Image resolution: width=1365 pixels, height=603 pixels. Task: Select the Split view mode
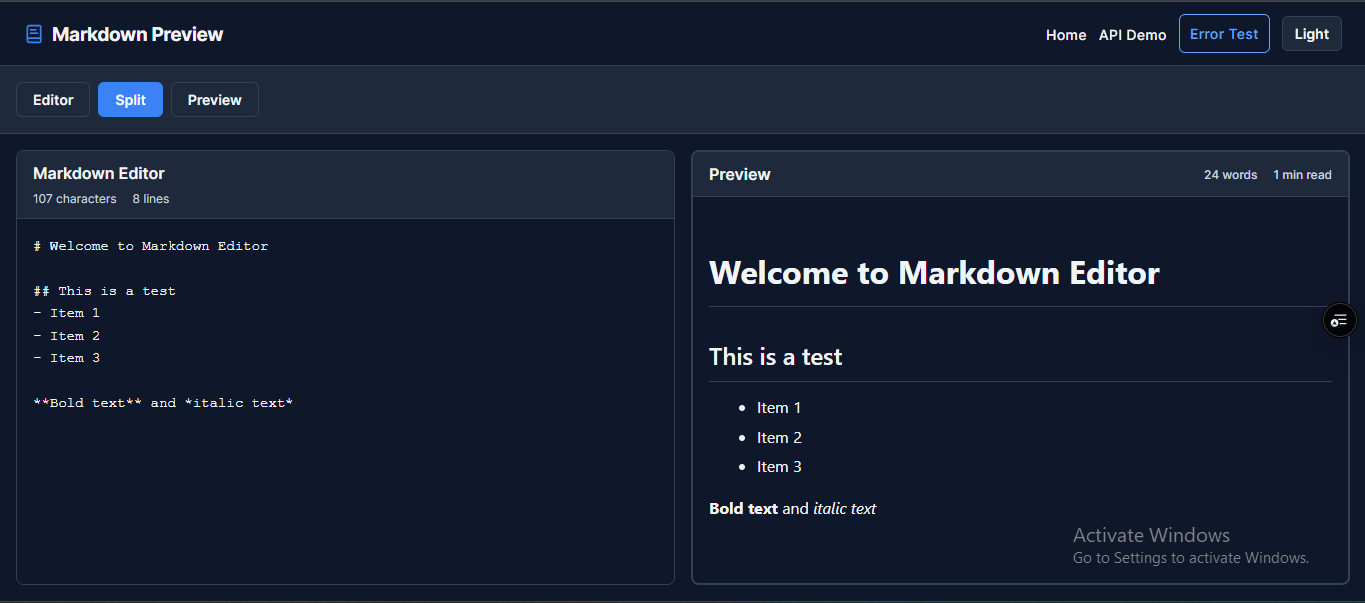[130, 100]
